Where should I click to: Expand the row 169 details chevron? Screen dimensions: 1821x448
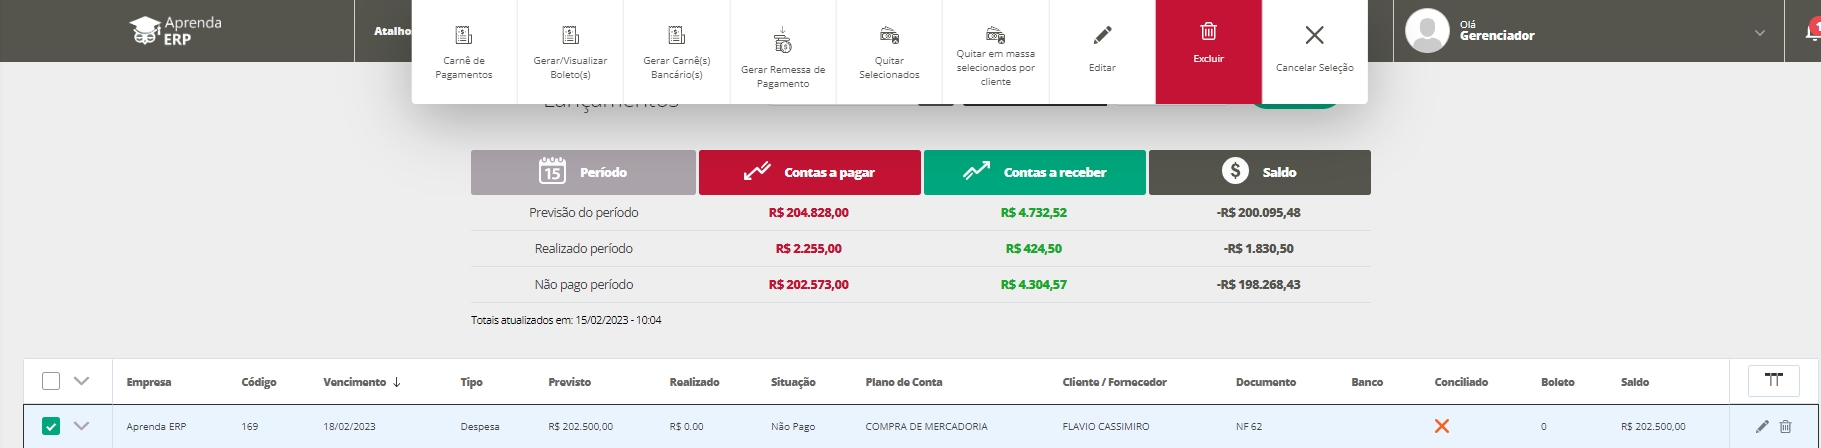(x=82, y=426)
